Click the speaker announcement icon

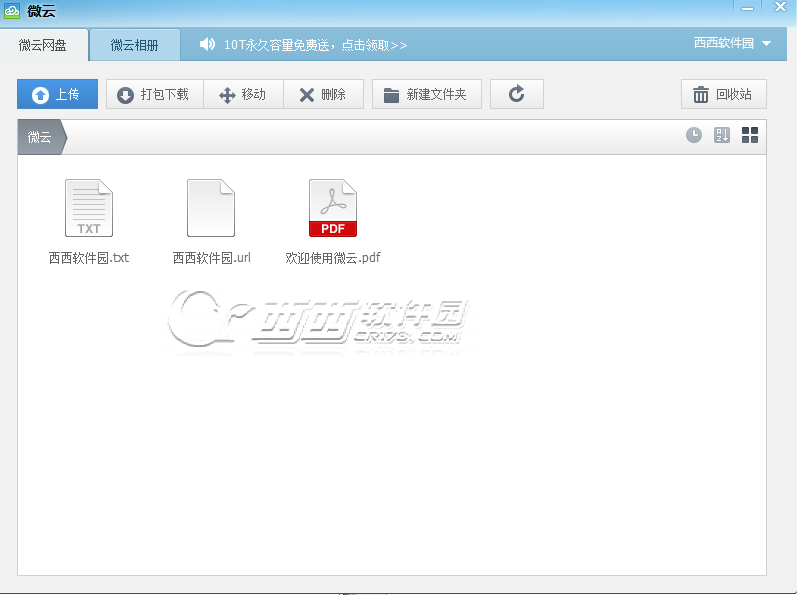(207, 45)
